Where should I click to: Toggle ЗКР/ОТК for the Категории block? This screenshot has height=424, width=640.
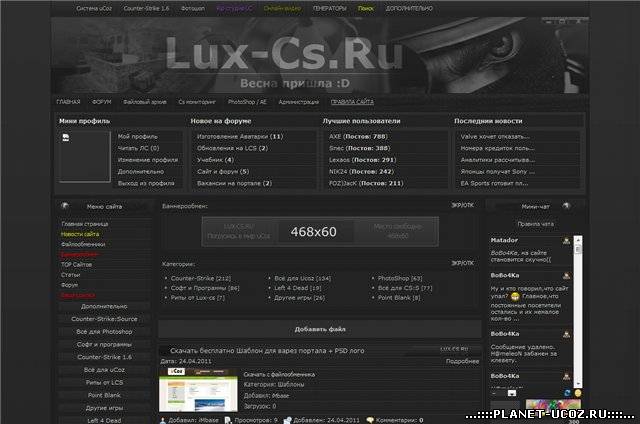[x=462, y=263]
